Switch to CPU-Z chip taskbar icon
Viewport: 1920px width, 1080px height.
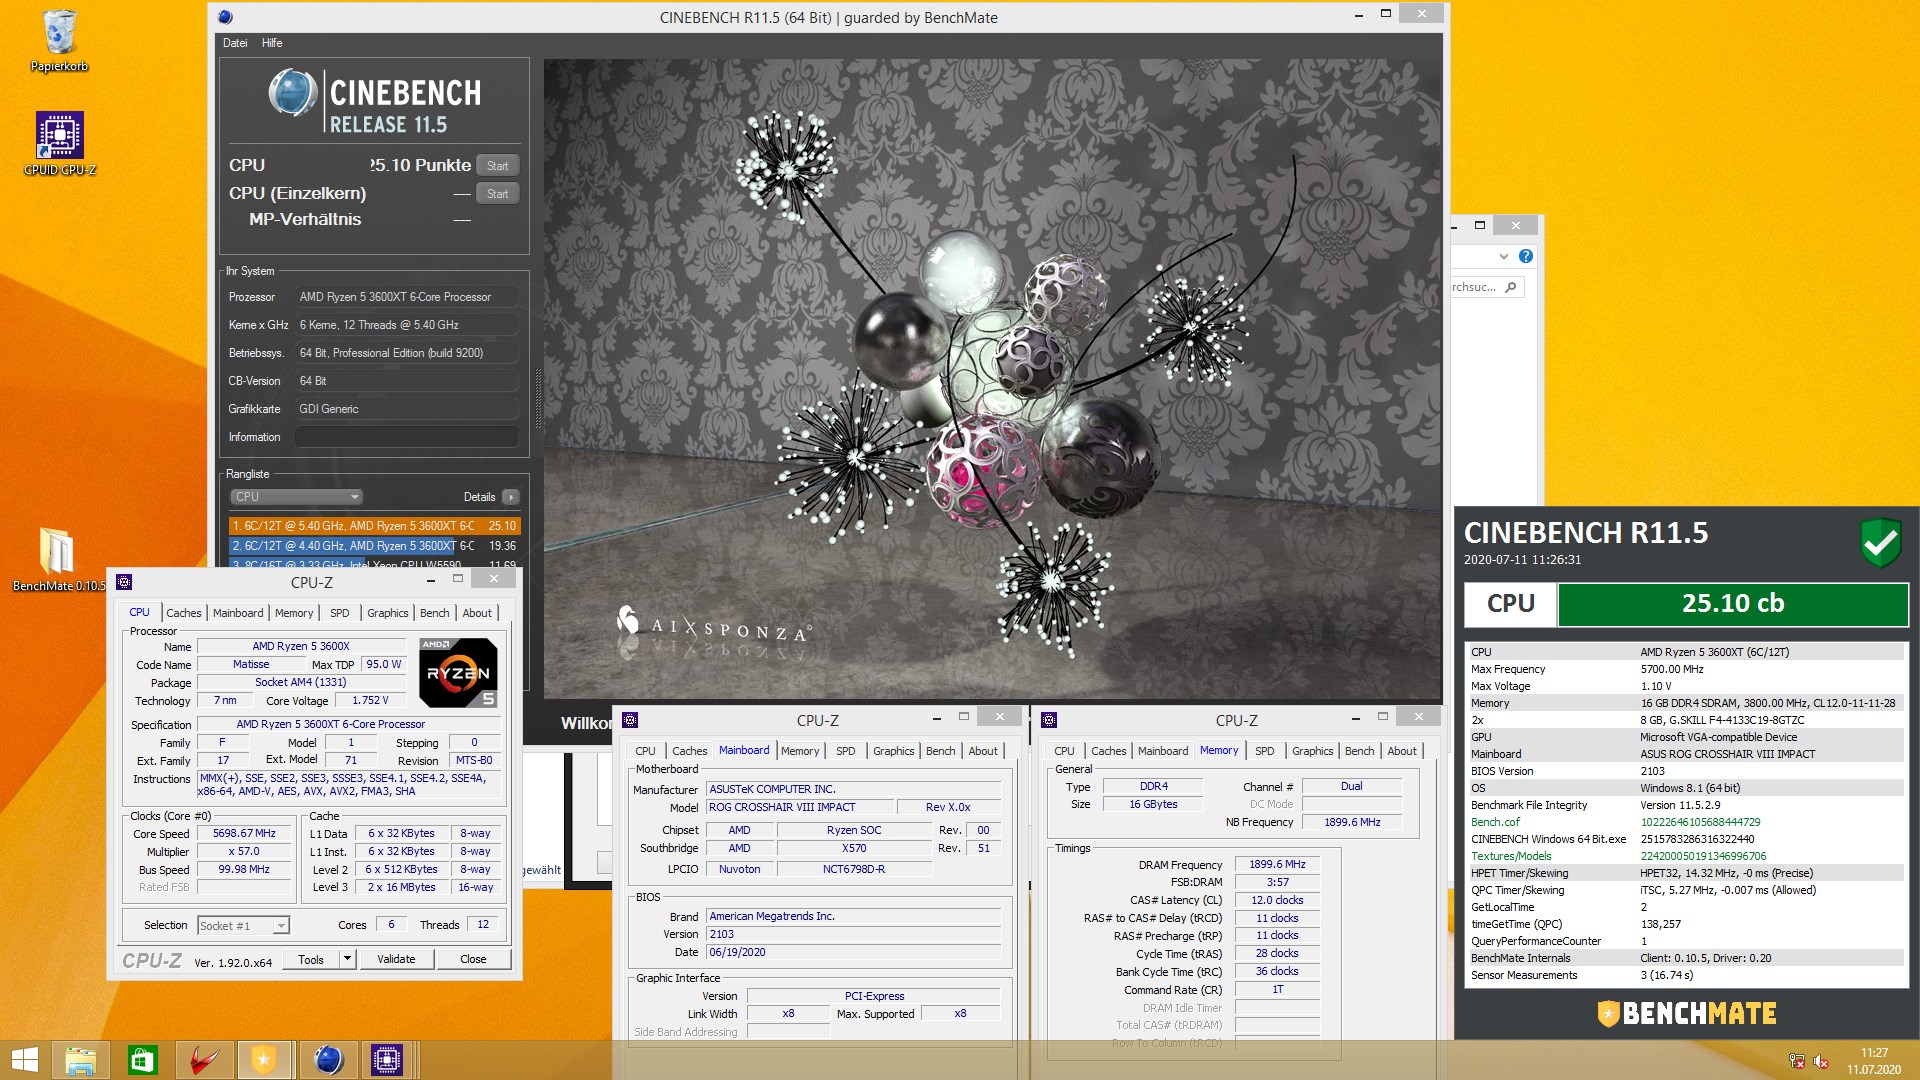click(386, 1060)
